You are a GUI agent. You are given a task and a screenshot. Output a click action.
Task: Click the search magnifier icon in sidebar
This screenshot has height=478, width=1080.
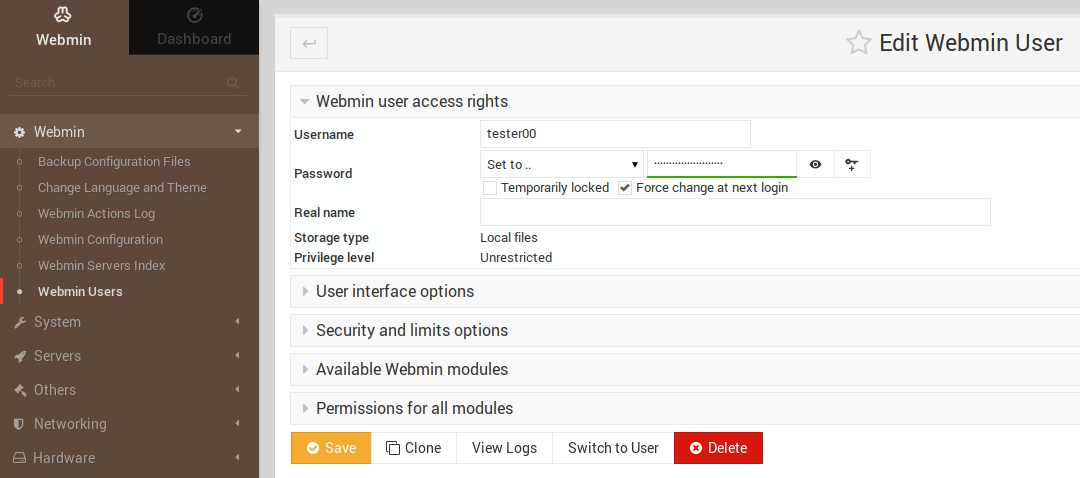(233, 83)
